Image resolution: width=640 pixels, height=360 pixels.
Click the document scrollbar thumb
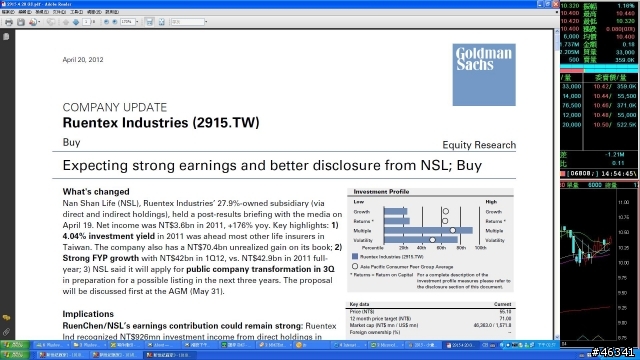pyautogui.click(x=557, y=43)
